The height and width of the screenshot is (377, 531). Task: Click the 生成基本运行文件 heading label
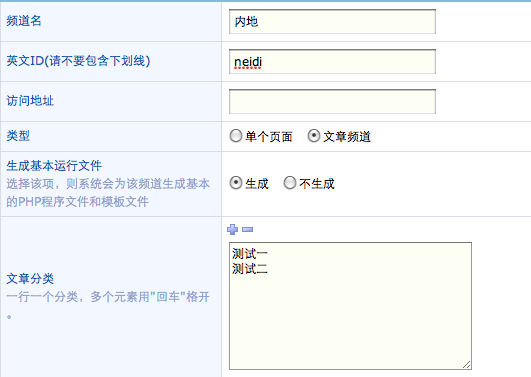54,166
